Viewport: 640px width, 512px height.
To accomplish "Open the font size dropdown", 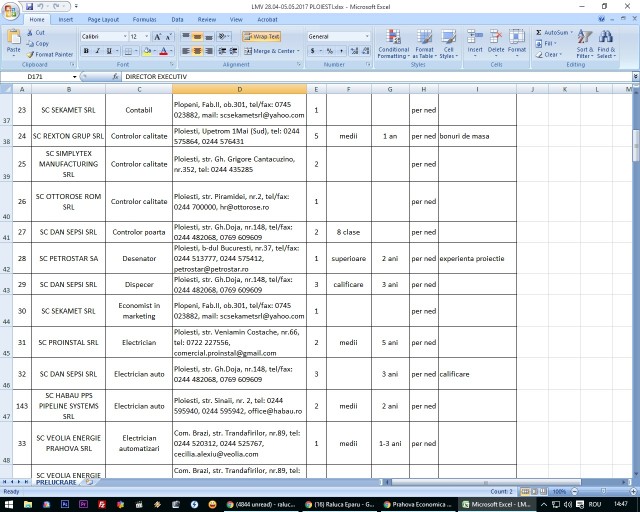I will pos(147,37).
